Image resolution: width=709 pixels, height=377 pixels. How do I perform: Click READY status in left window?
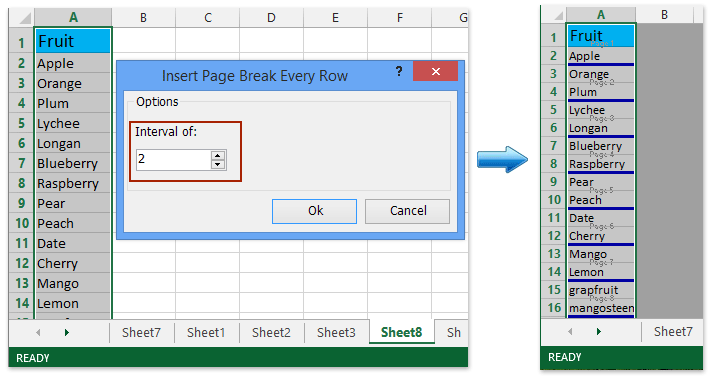click(33, 358)
